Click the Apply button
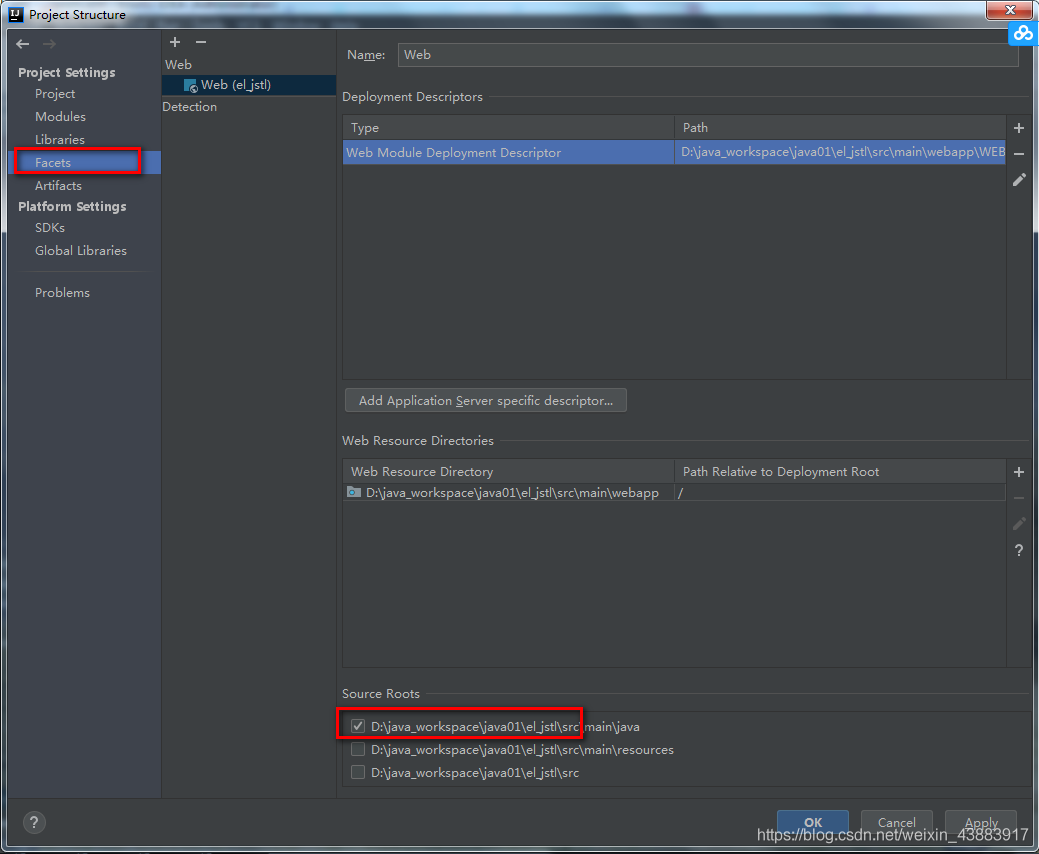 [981, 822]
